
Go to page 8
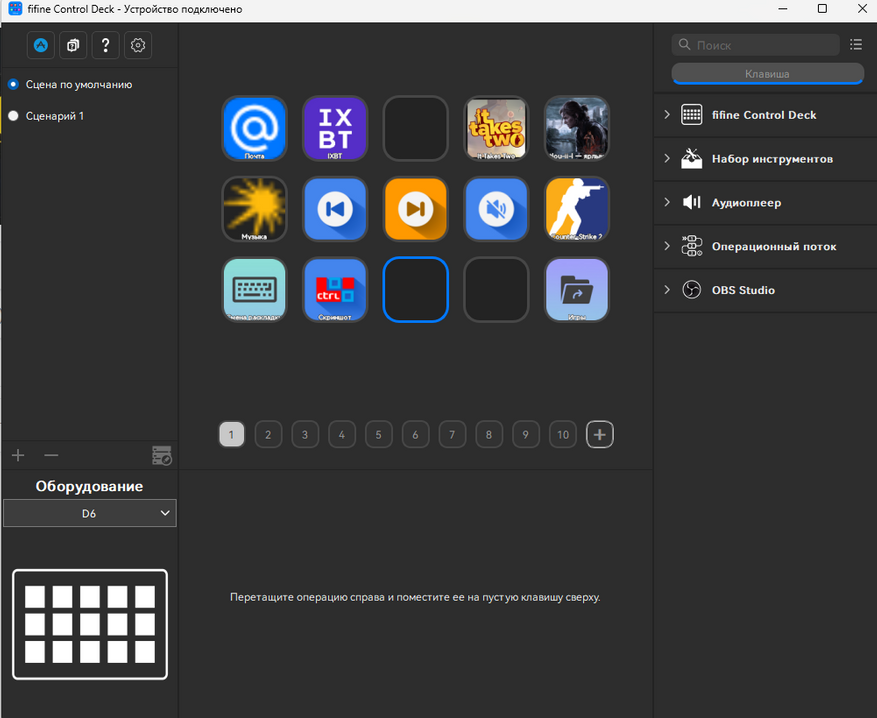pos(489,434)
